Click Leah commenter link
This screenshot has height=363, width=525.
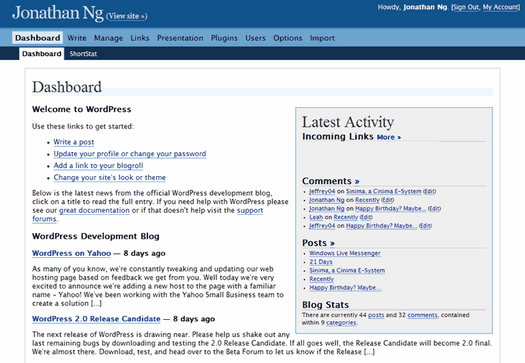316,217
